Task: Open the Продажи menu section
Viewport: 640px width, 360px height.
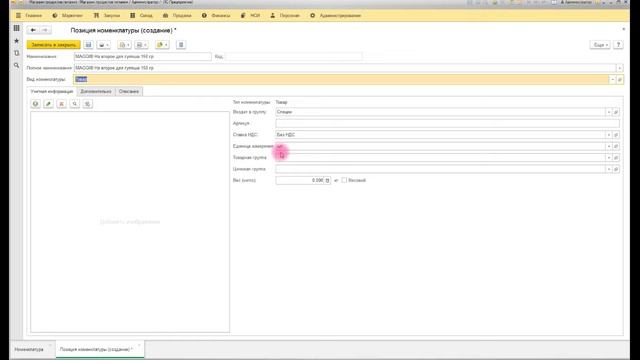Action: point(177,16)
